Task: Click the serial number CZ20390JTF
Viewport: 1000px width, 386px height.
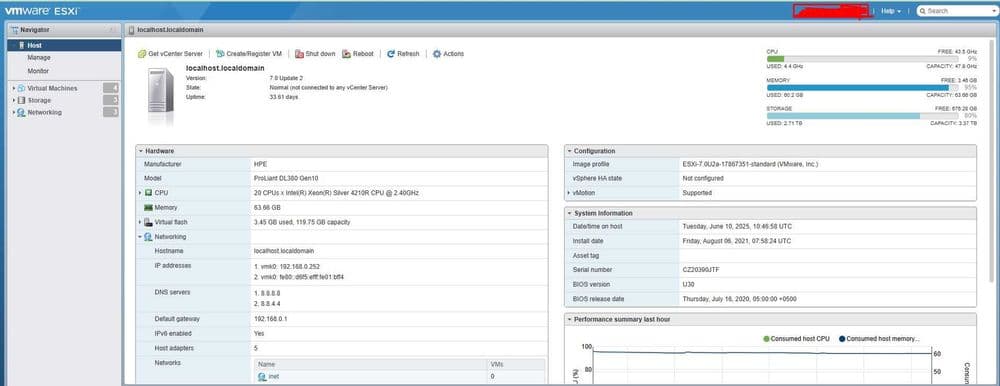Action: (702, 270)
